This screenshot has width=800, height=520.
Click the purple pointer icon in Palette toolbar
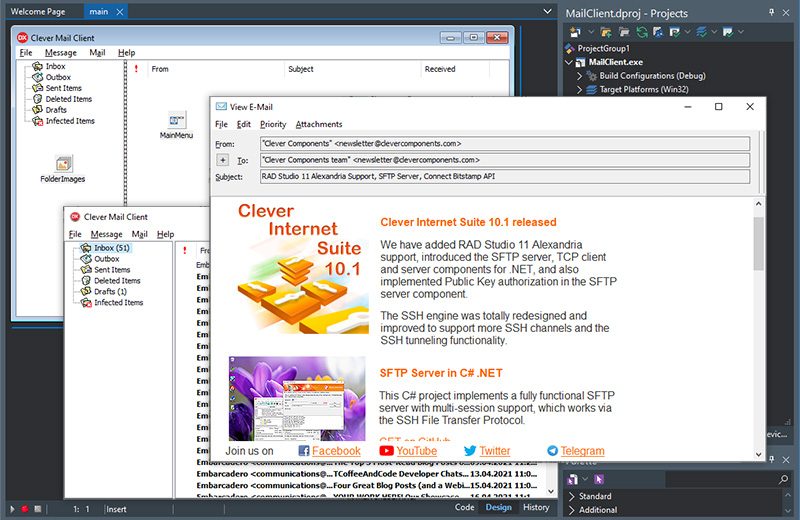pyautogui.click(x=599, y=479)
